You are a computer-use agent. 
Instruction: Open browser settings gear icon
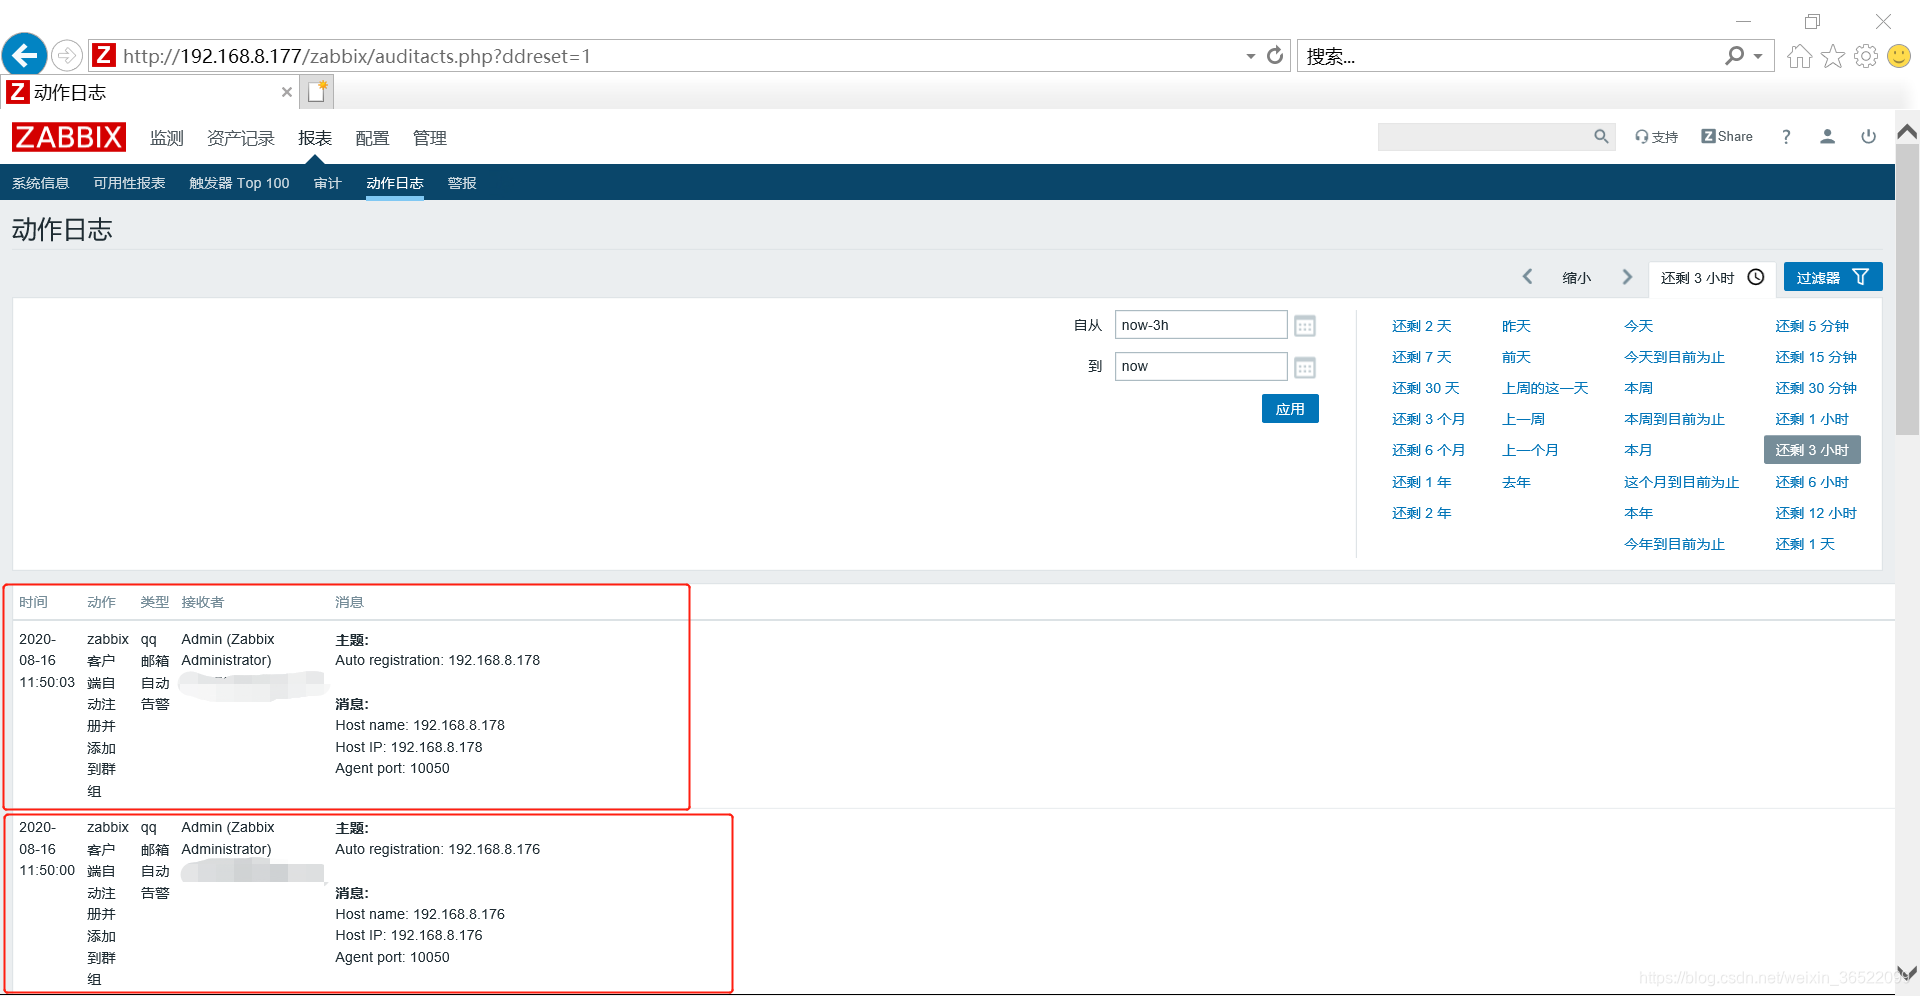tap(1865, 56)
